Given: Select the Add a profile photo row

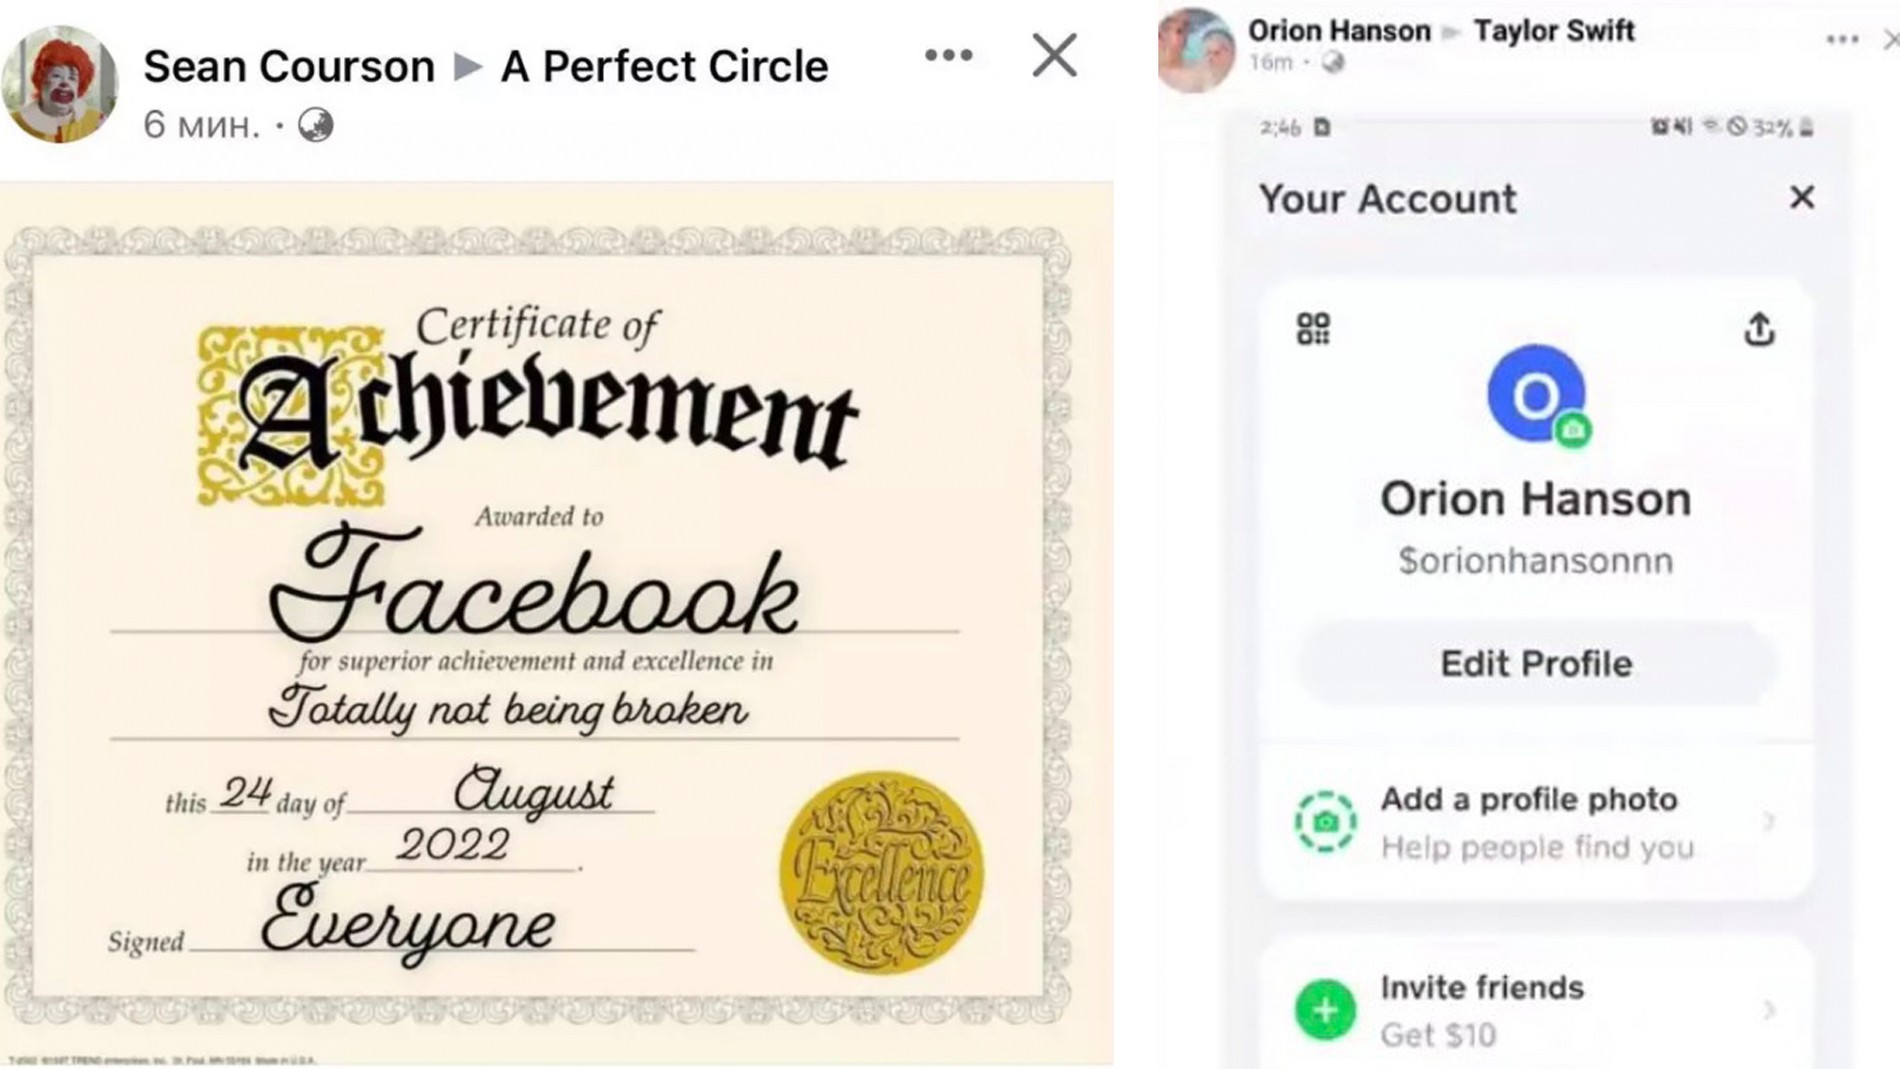Looking at the screenshot, I should 1535,822.
